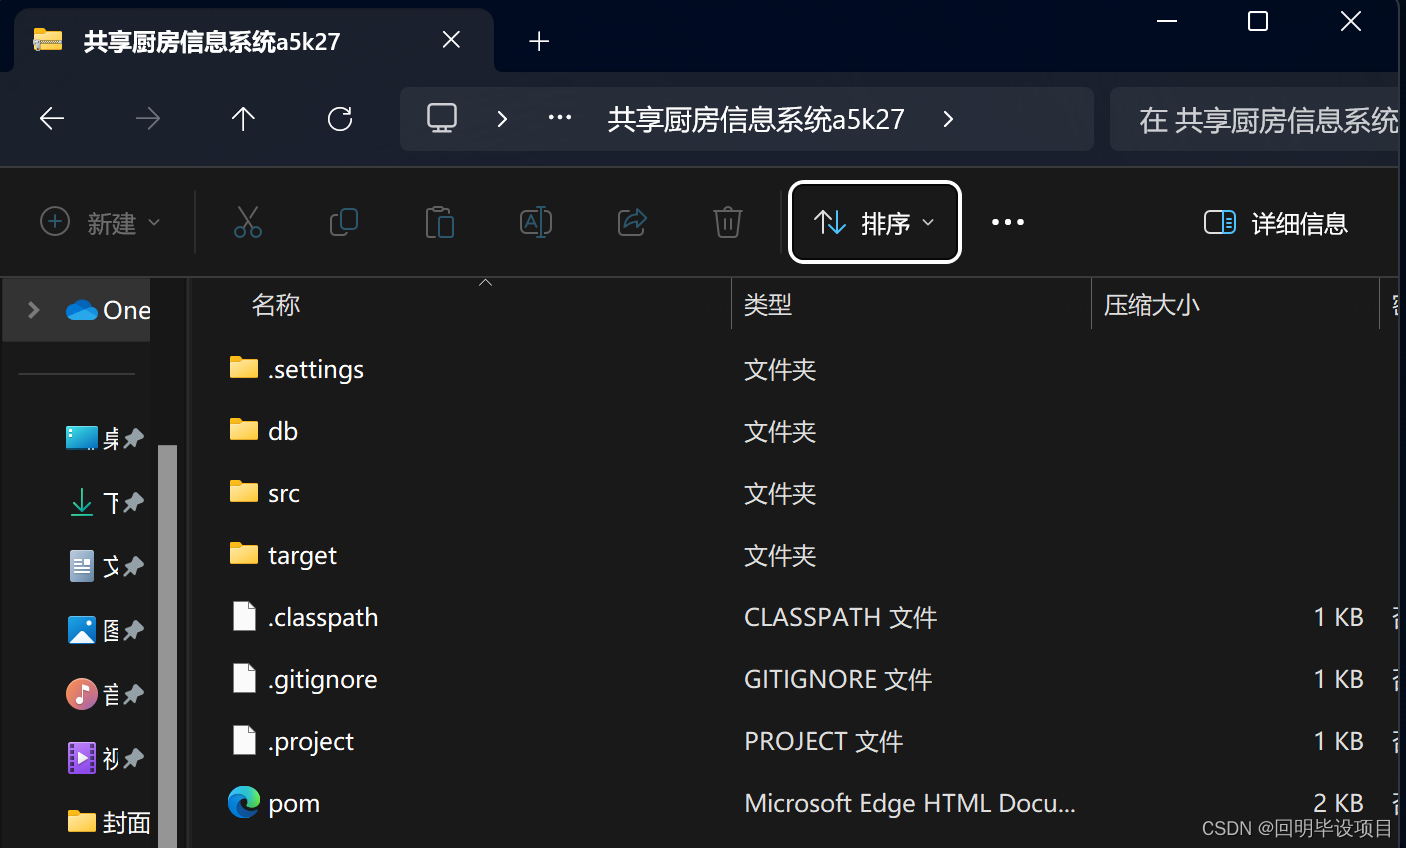Open the See more options menu
1406x848 pixels.
pos(1007,222)
